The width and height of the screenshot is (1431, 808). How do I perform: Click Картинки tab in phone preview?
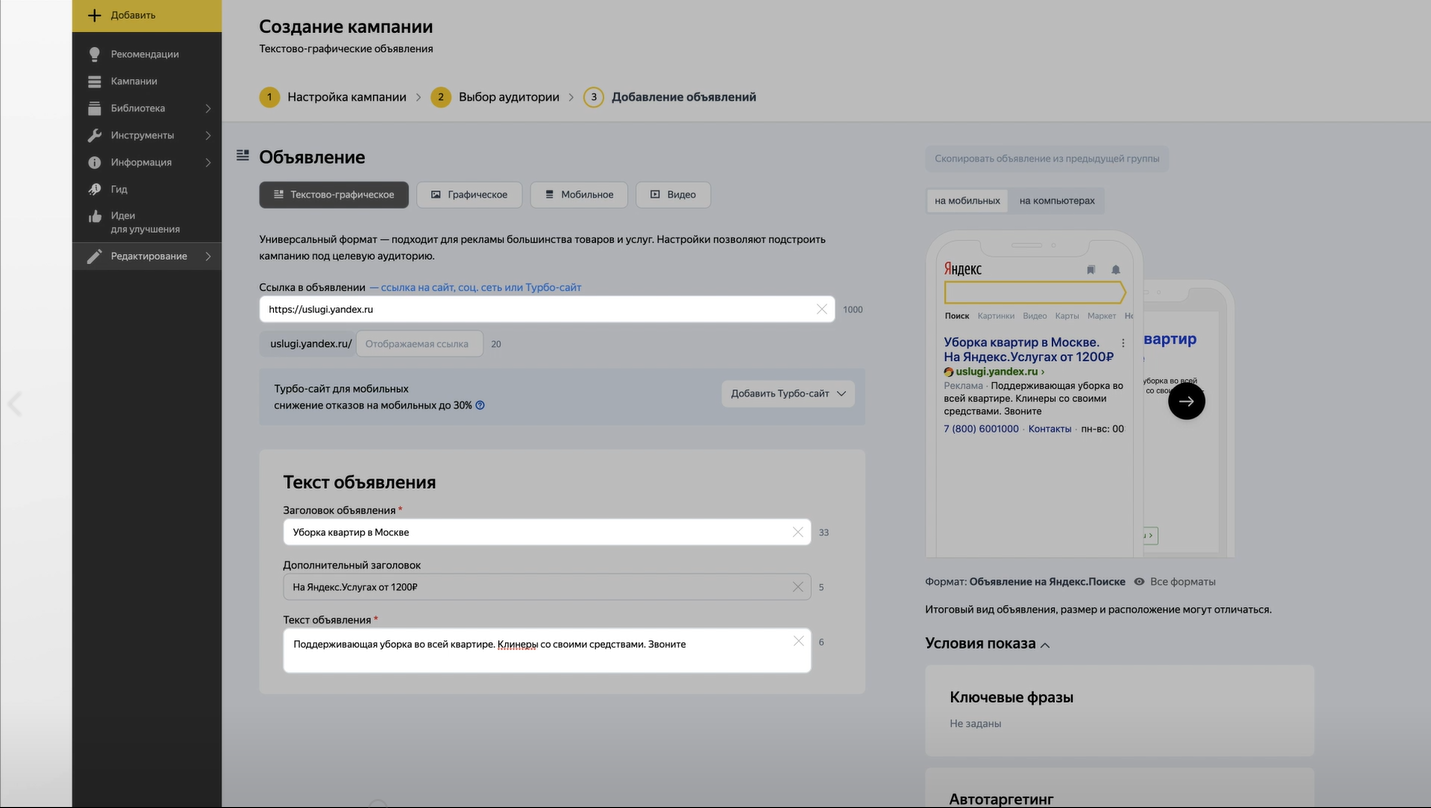coord(996,316)
